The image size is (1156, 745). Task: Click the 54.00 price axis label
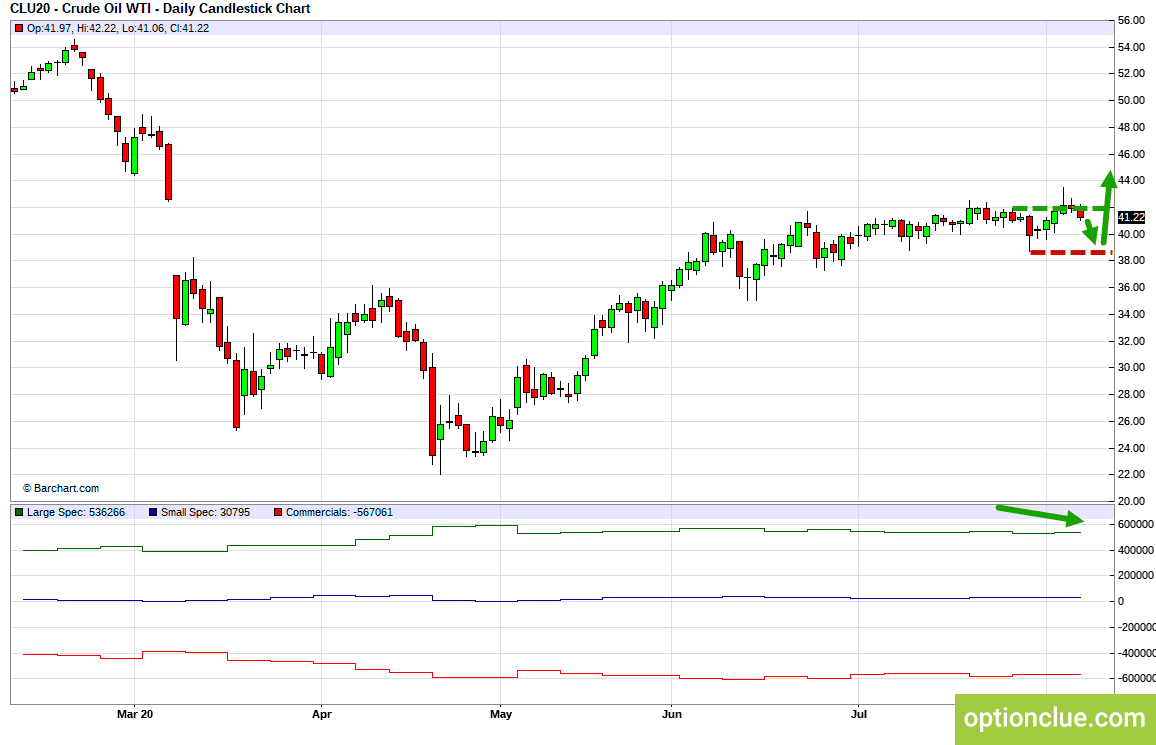point(1131,47)
